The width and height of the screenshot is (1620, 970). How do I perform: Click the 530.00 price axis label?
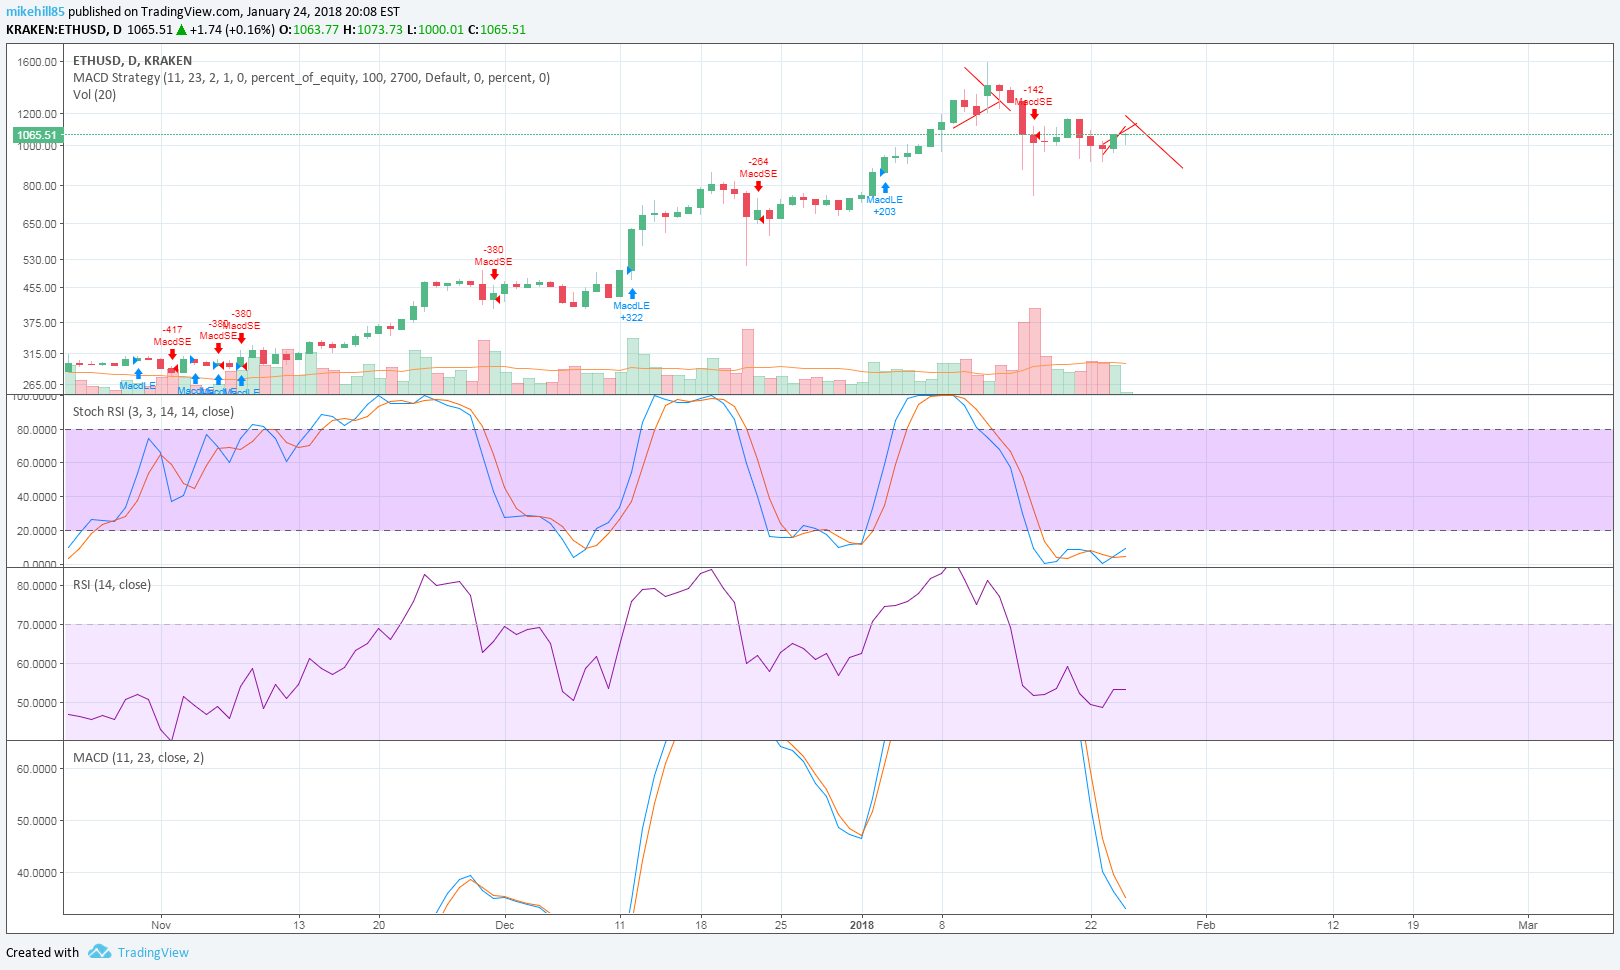(x=40, y=260)
